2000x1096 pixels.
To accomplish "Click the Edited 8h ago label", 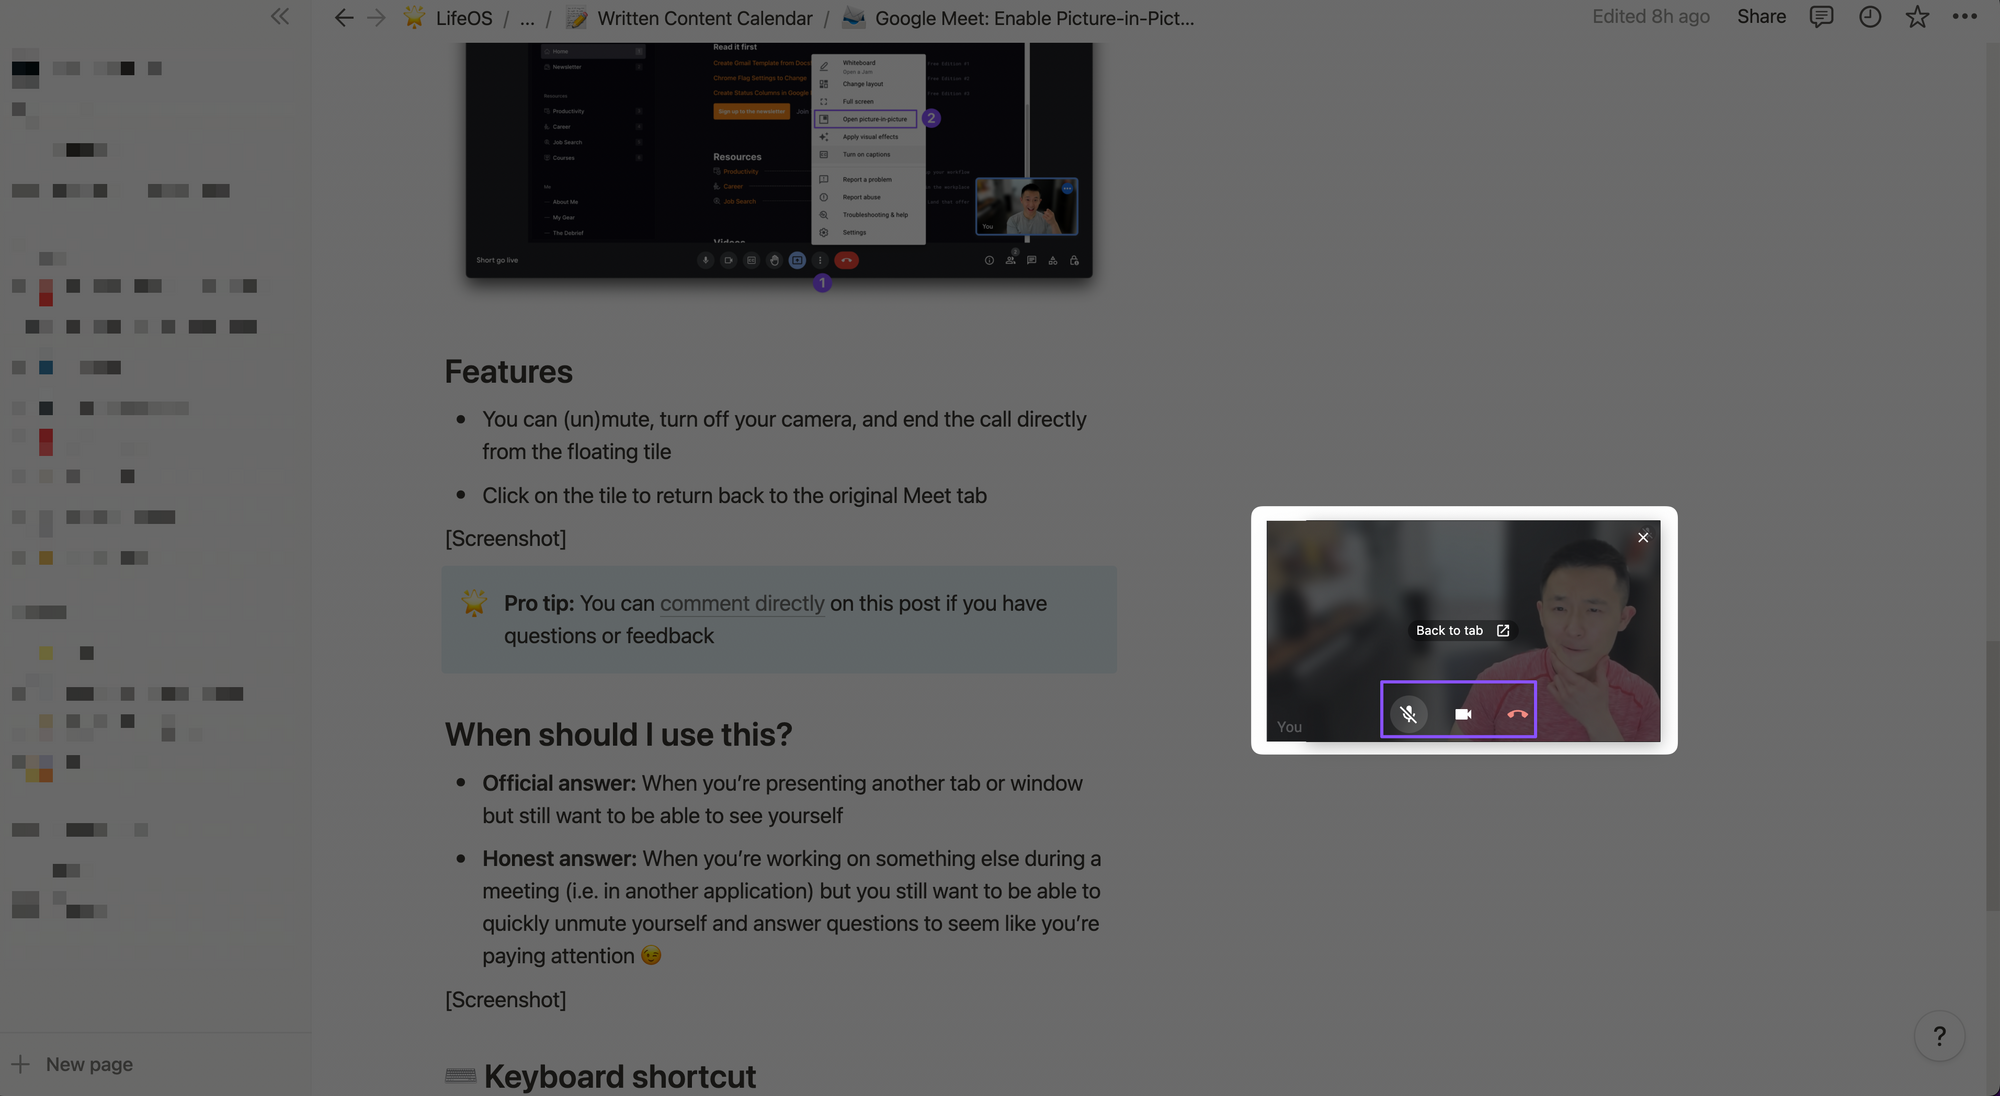I will point(1650,17).
